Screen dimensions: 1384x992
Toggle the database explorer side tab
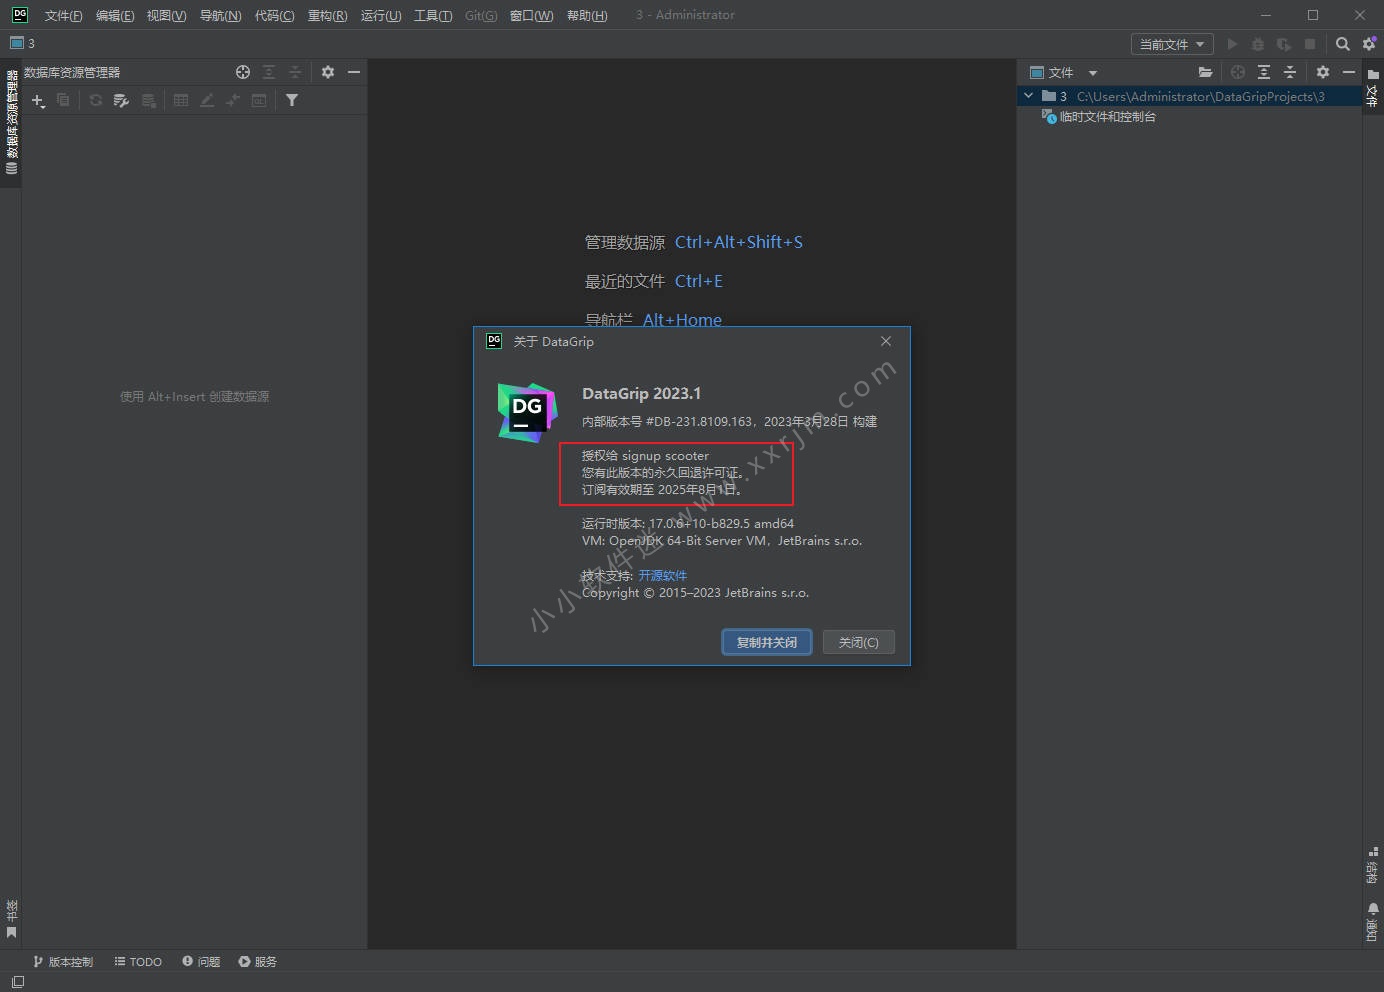click(x=12, y=123)
